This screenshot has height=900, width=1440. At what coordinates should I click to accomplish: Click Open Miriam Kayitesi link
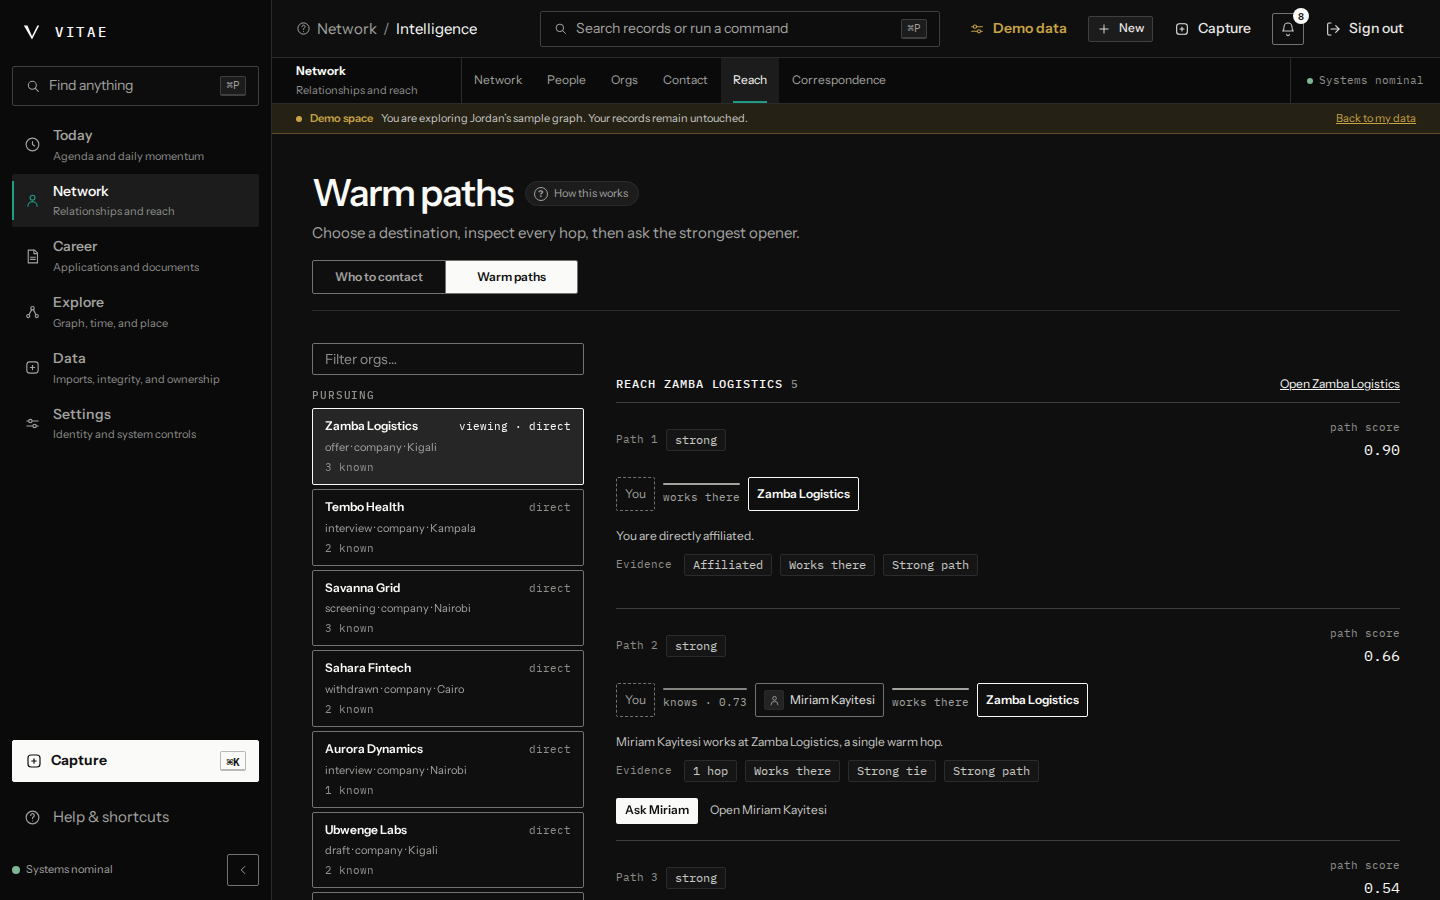768,810
